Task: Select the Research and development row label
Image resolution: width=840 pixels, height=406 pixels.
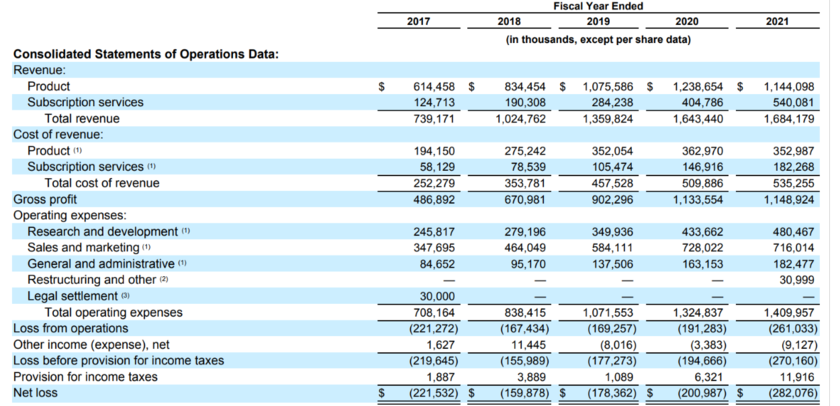Action: click(x=102, y=231)
